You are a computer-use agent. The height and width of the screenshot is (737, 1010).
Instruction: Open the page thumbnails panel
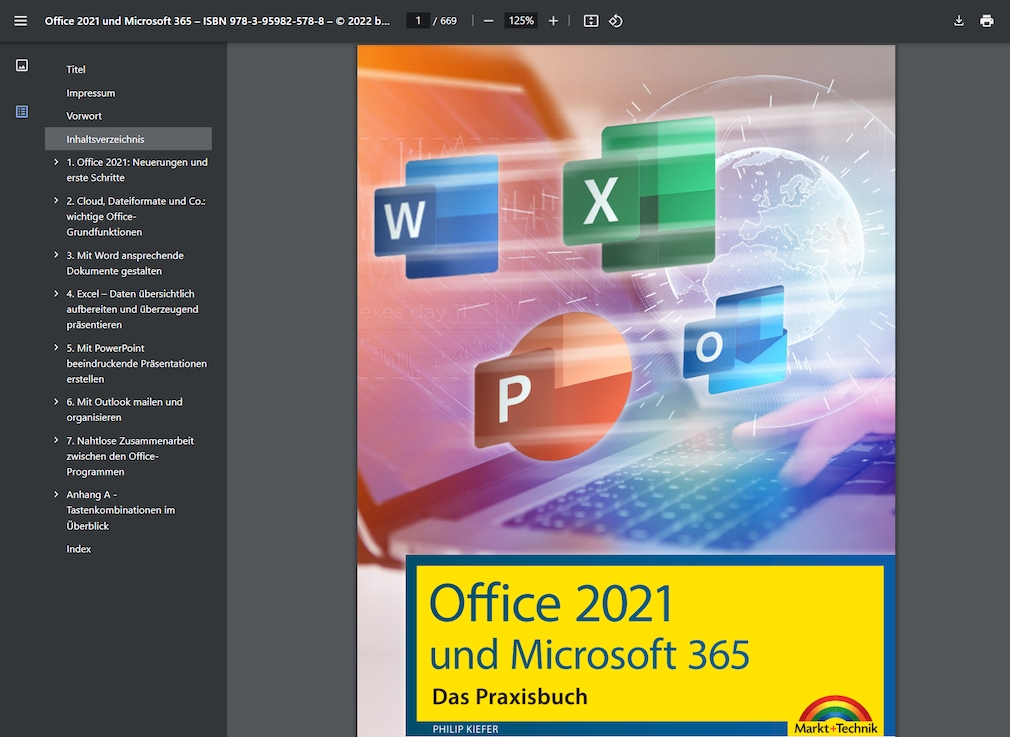tap(21, 64)
